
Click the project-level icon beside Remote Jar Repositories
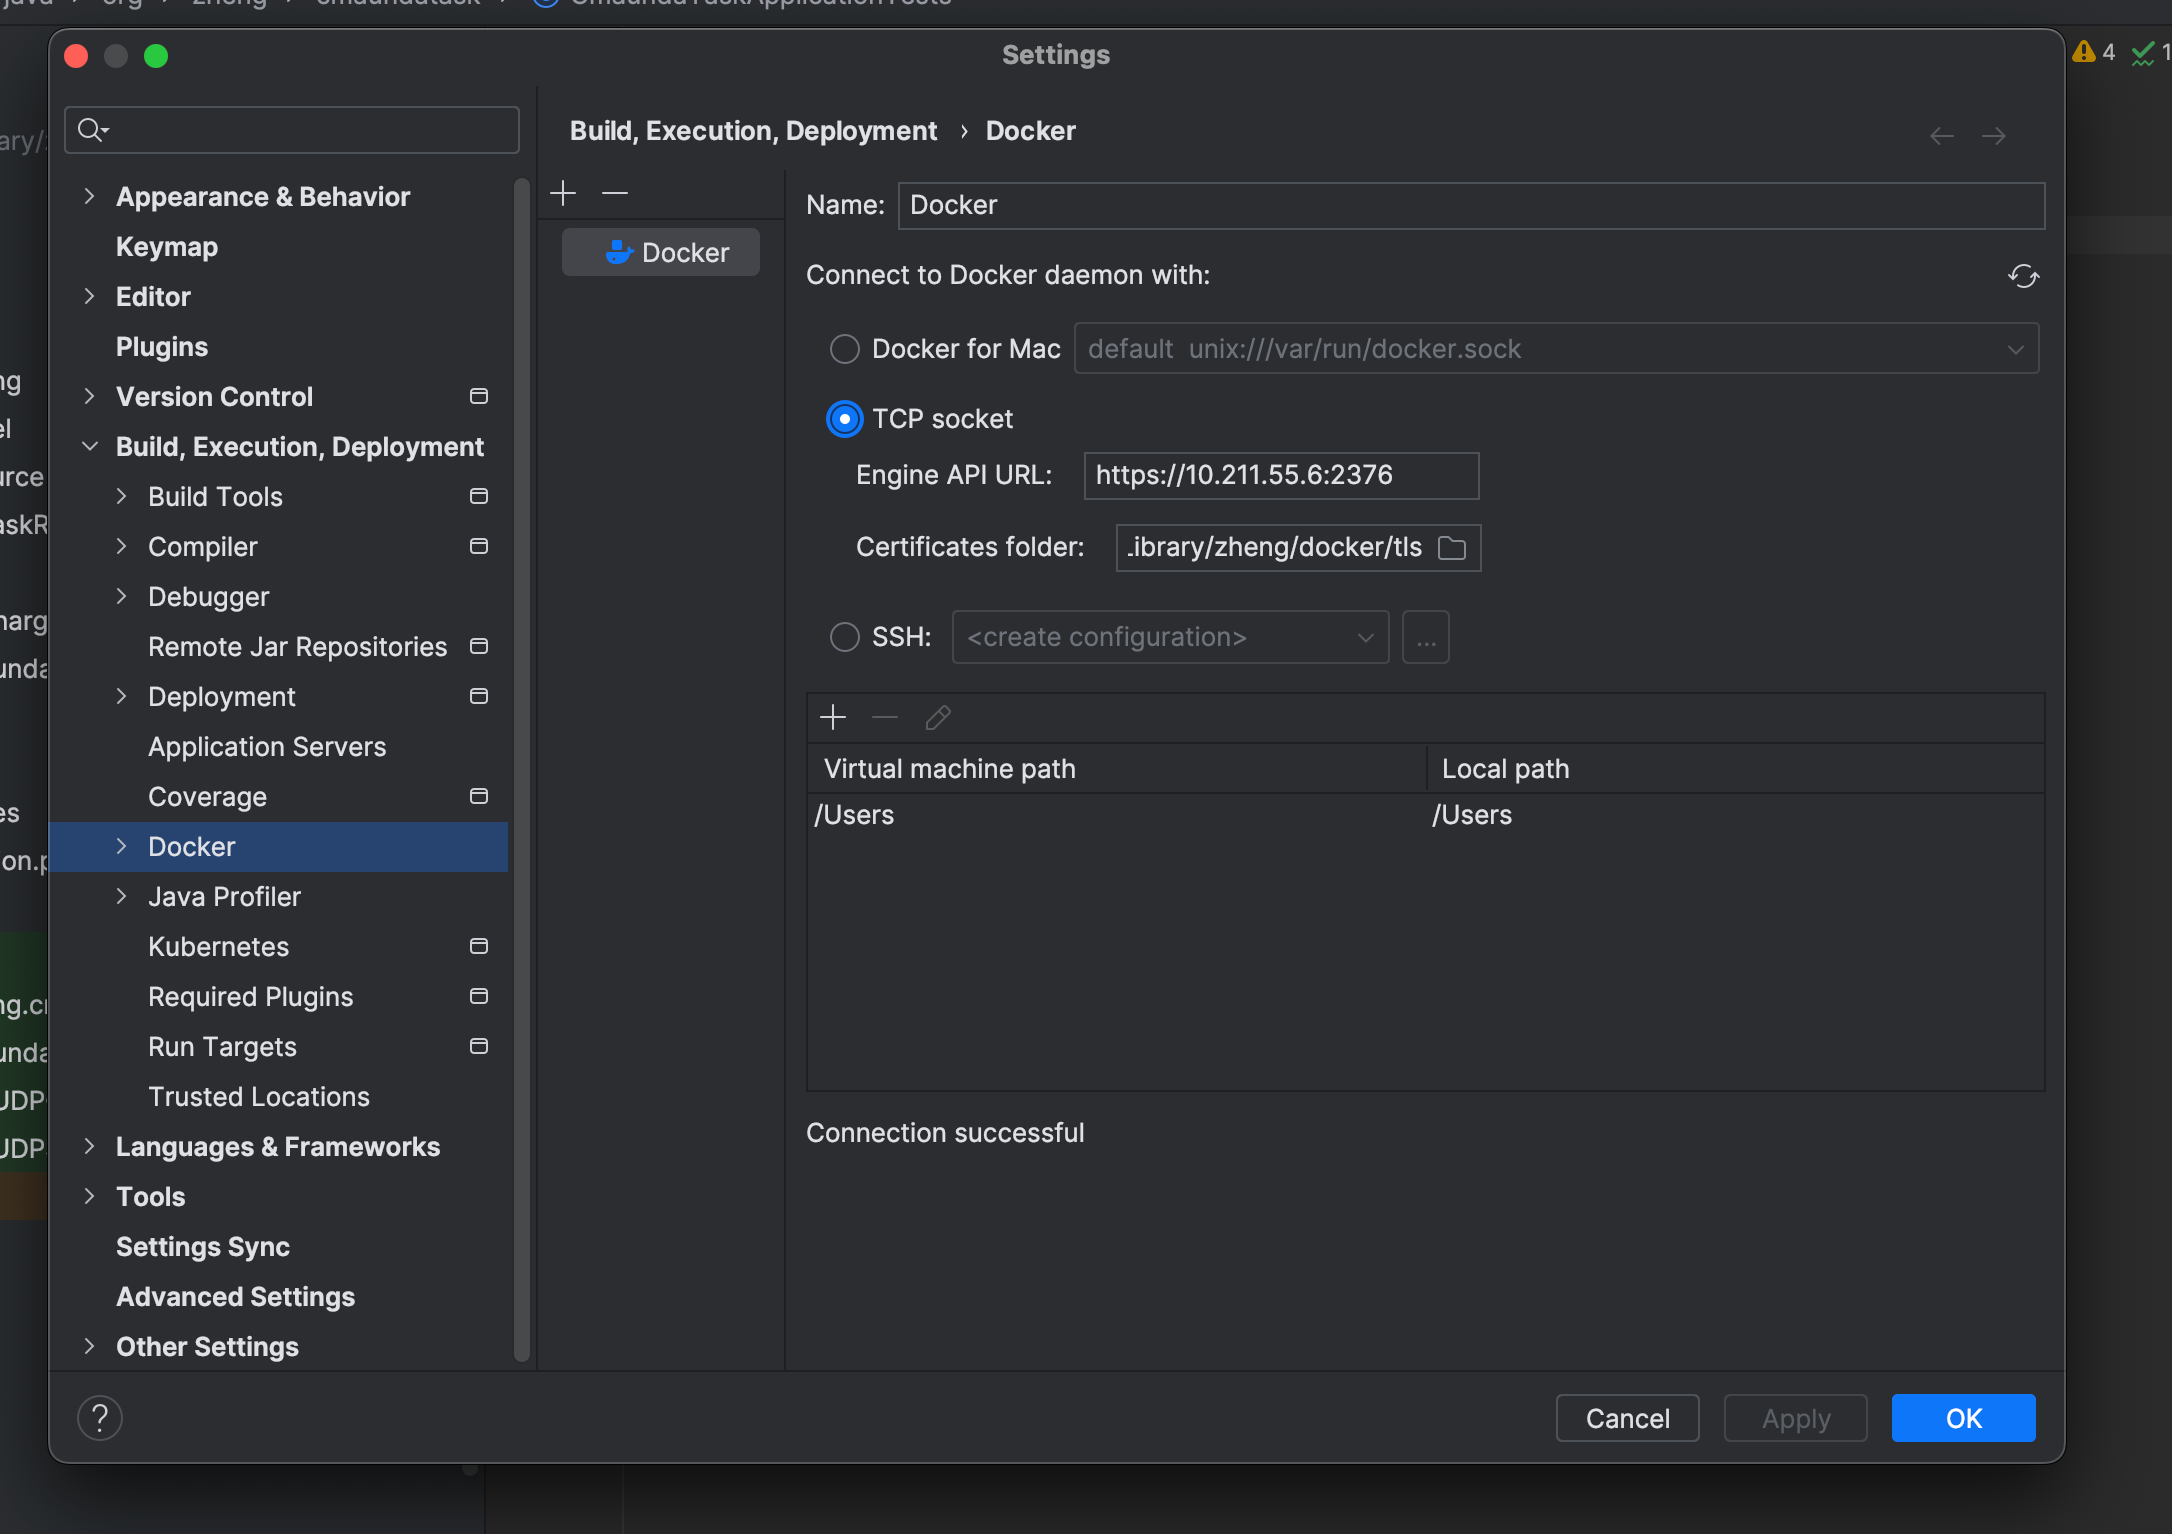click(x=479, y=647)
